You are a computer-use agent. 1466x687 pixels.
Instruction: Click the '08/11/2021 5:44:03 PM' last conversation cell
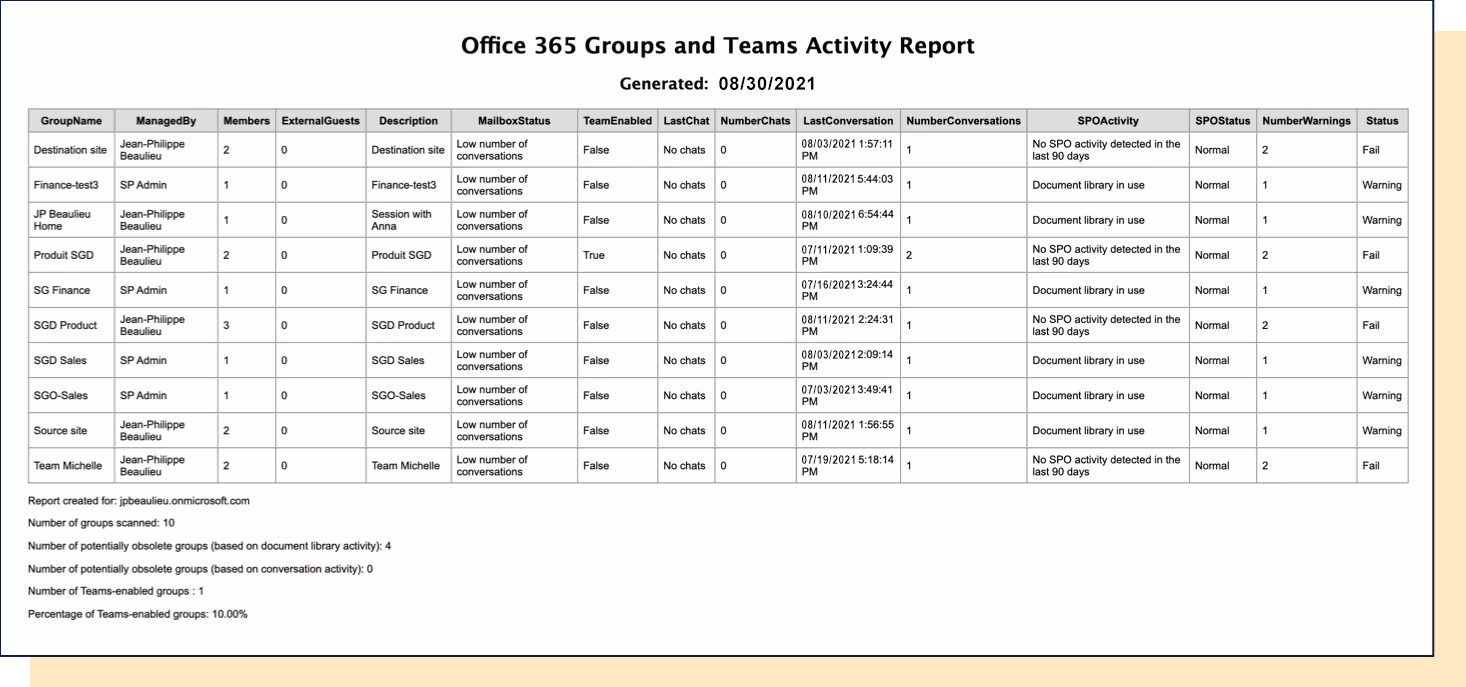[848, 185]
